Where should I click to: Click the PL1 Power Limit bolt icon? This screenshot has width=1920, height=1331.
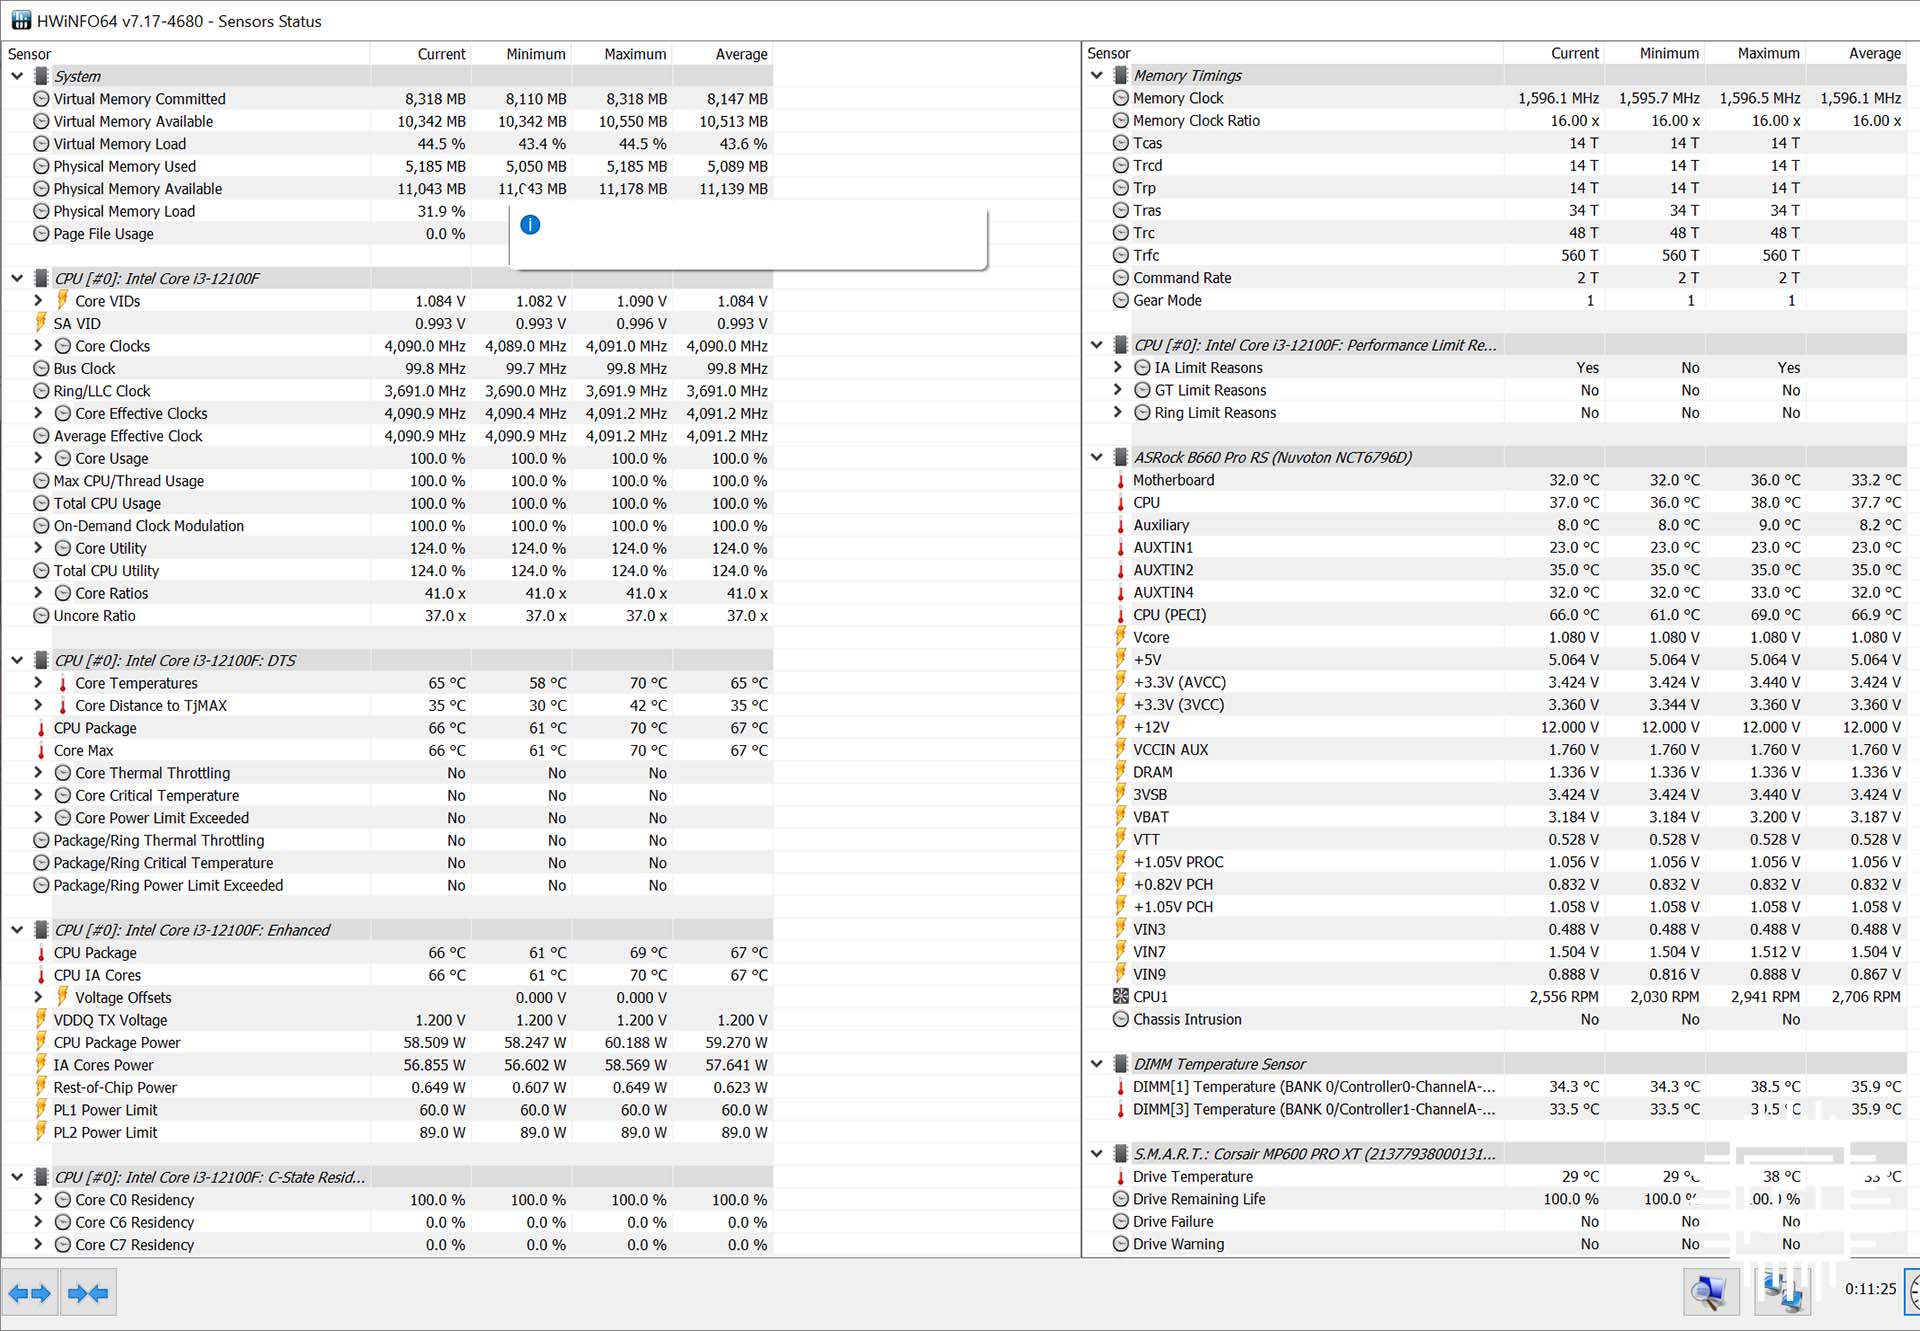(41, 1110)
